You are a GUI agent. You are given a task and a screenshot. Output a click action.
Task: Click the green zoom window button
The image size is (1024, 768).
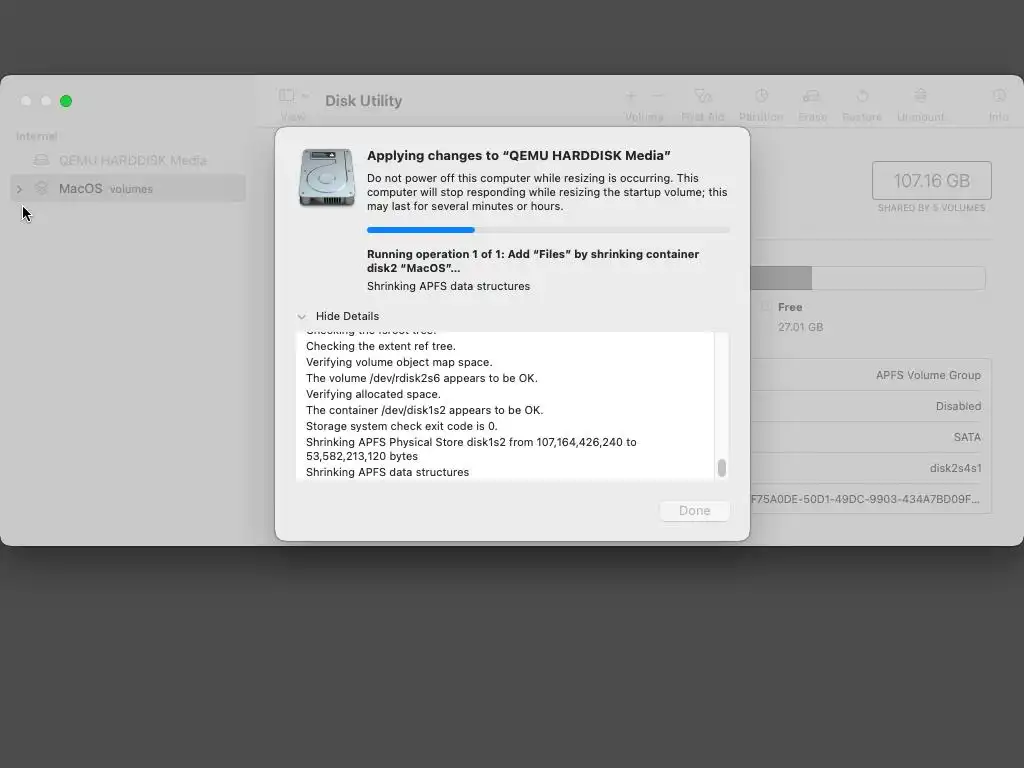click(66, 101)
